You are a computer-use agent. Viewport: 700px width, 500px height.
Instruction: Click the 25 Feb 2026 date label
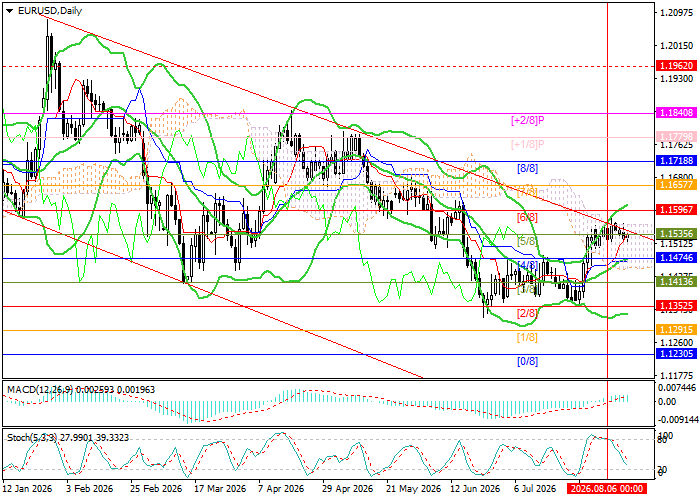[x=156, y=489]
